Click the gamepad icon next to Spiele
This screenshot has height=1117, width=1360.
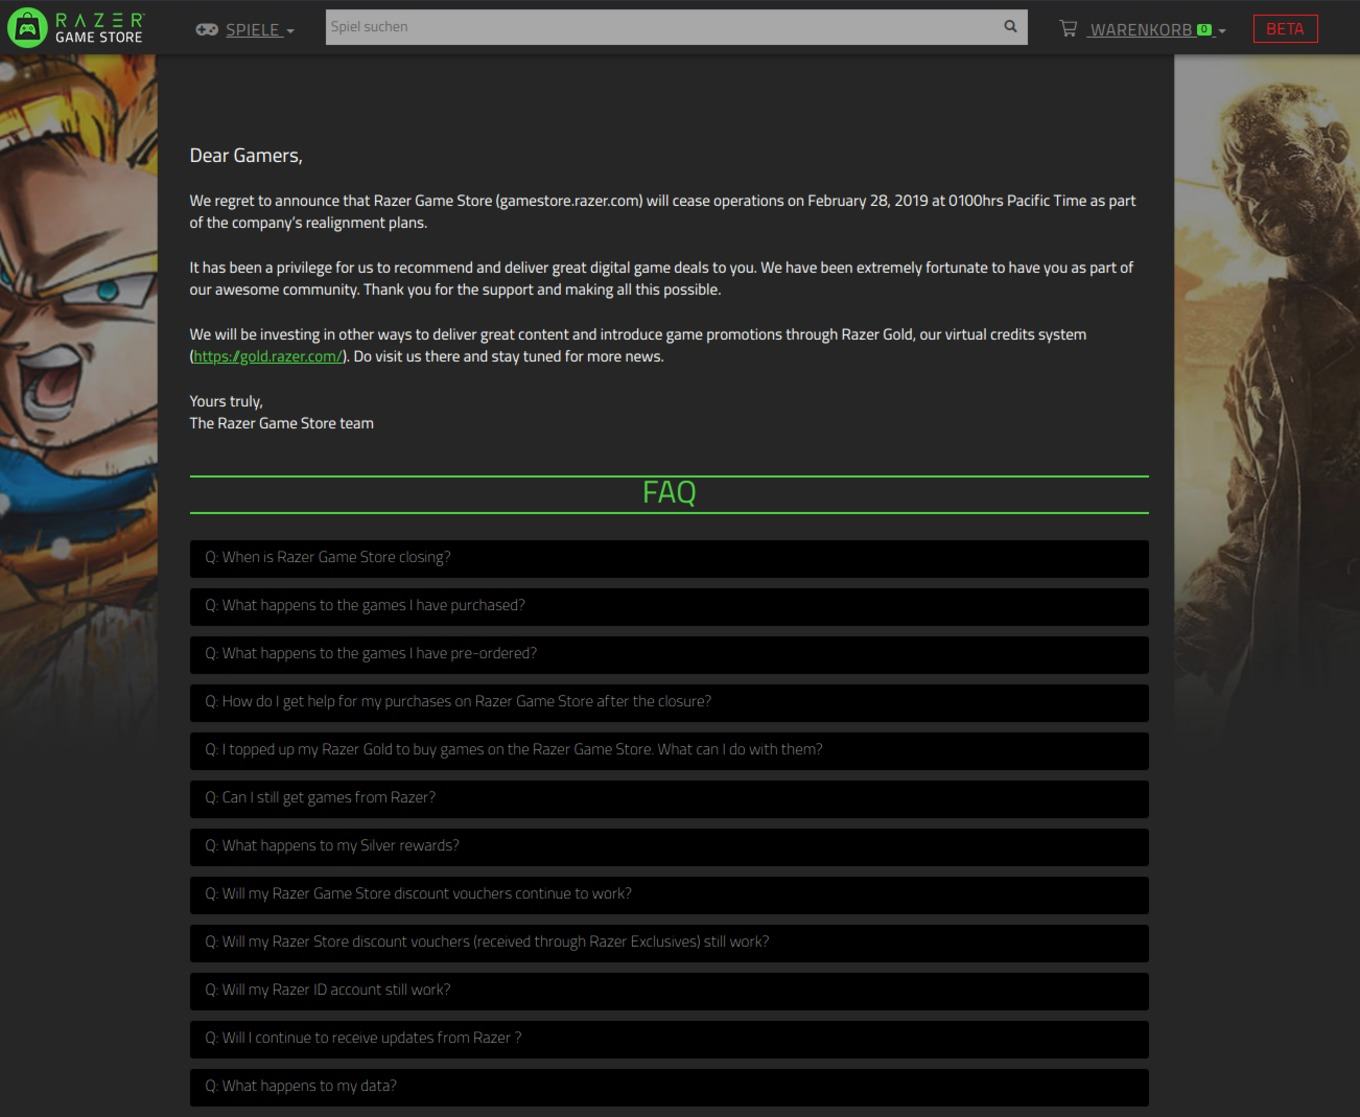(x=207, y=29)
